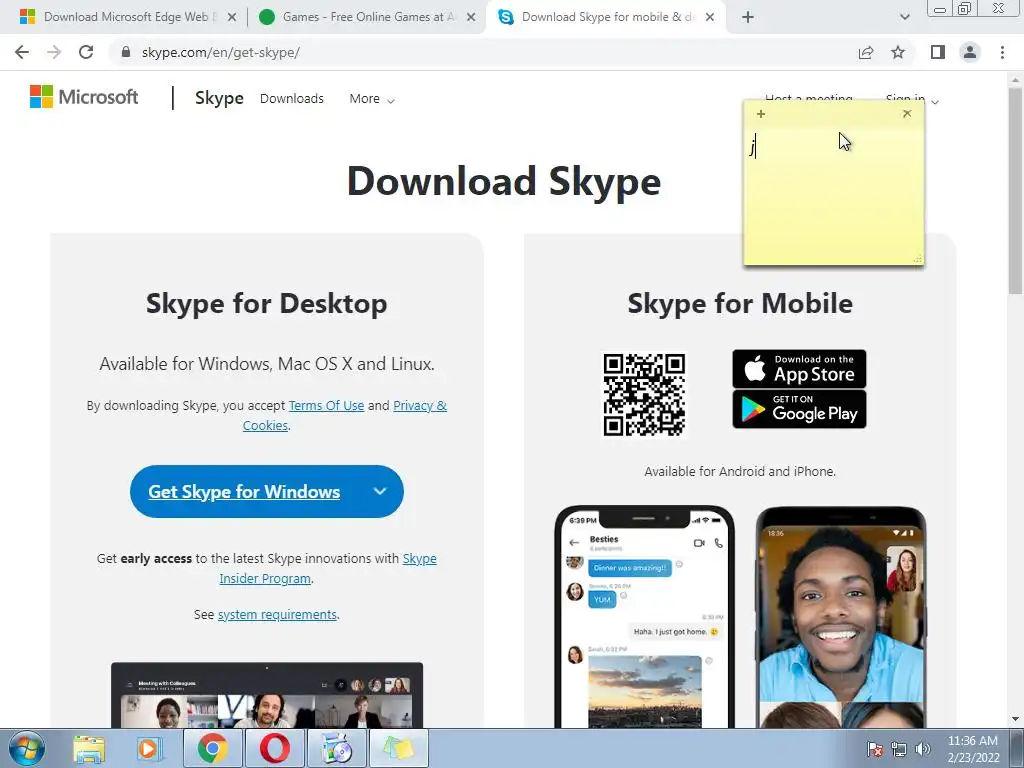
Task: Bookmark this page with star icon
Action: (898, 52)
